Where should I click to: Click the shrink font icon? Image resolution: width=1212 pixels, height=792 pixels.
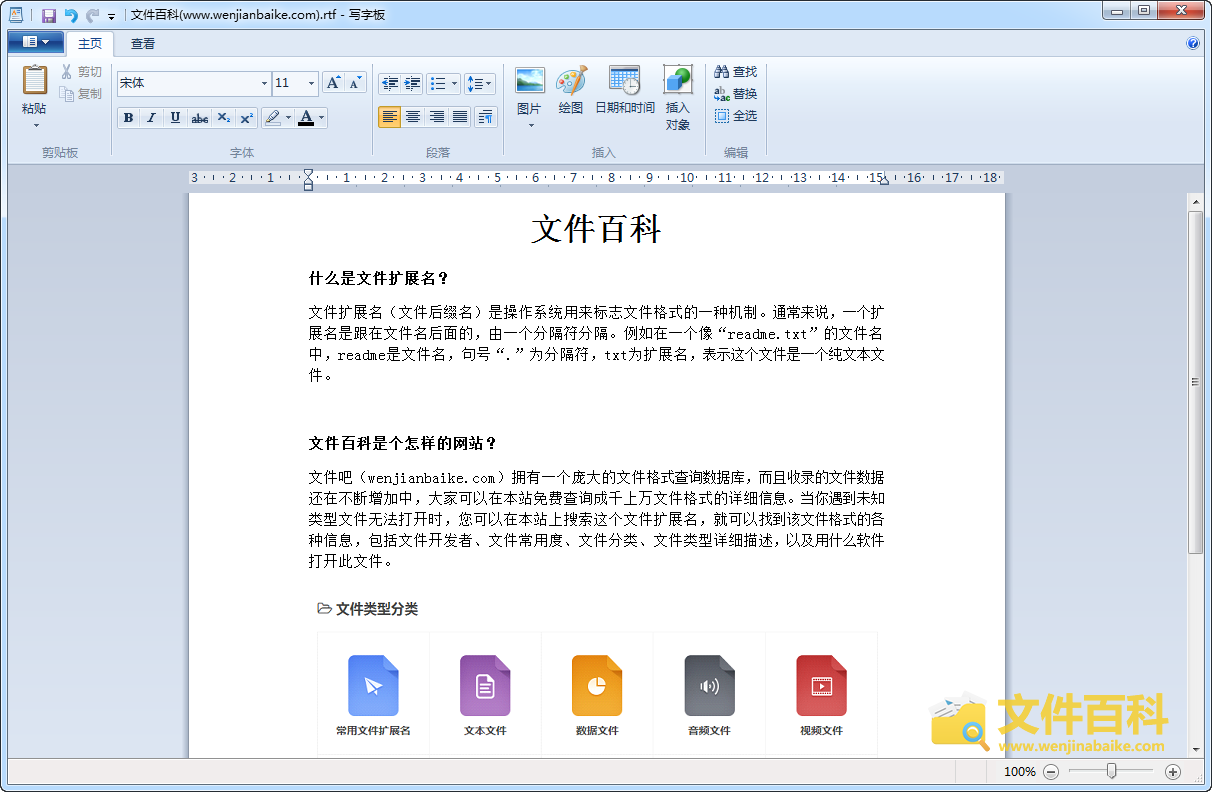[x=356, y=83]
